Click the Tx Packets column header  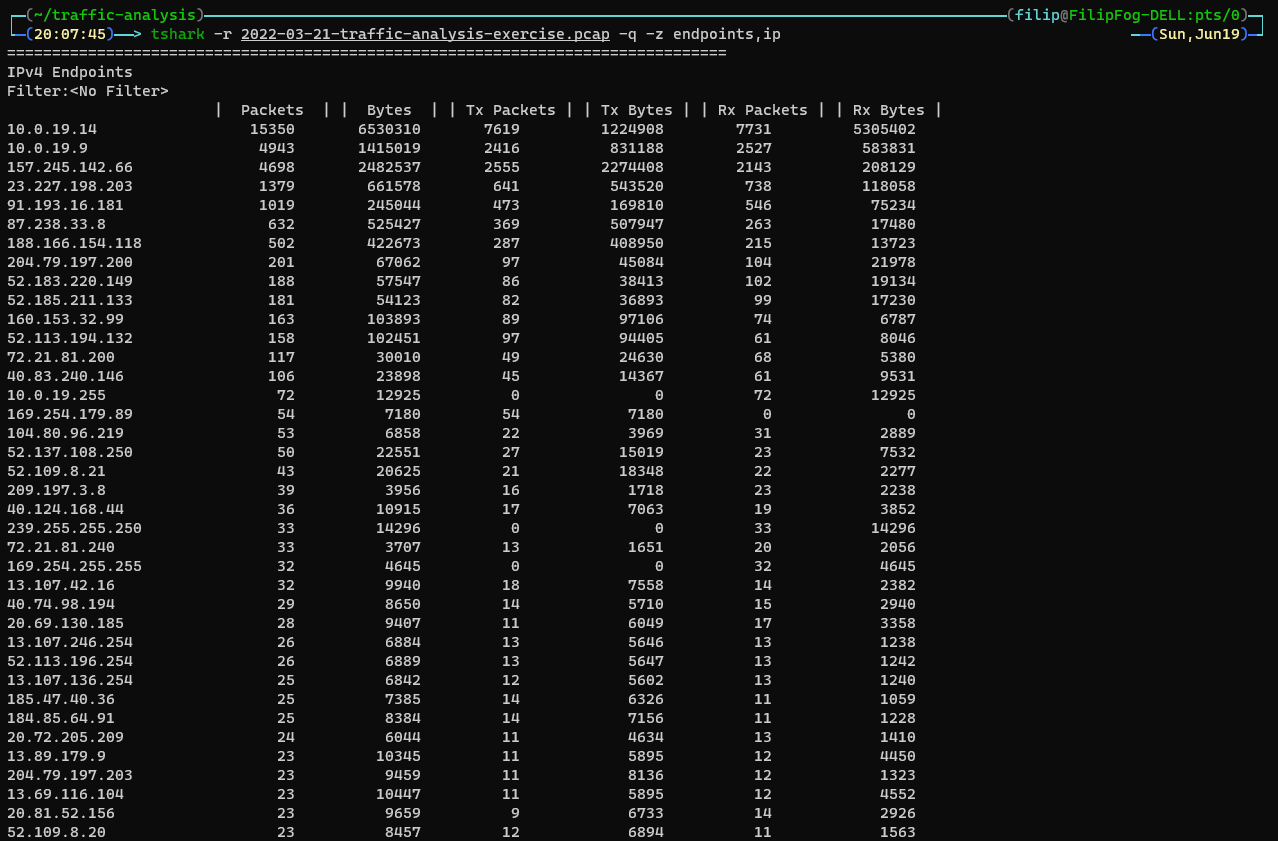tap(510, 110)
